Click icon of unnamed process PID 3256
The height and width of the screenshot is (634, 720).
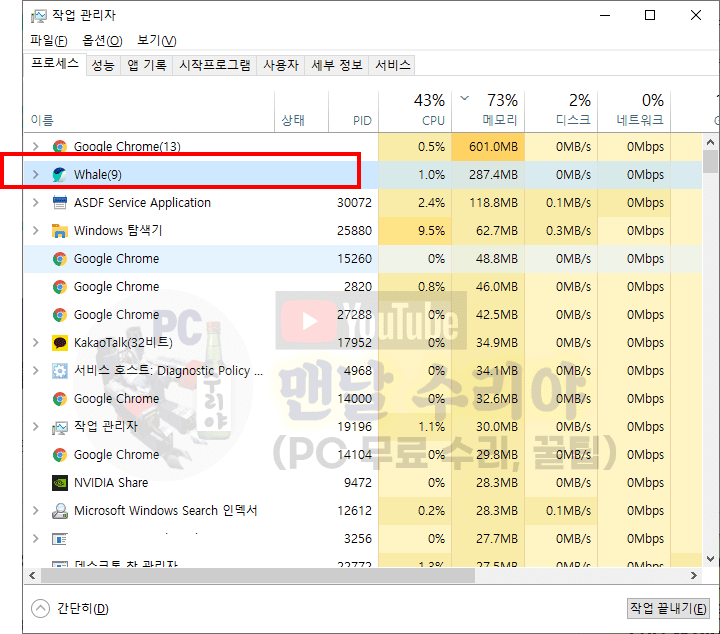(x=60, y=539)
